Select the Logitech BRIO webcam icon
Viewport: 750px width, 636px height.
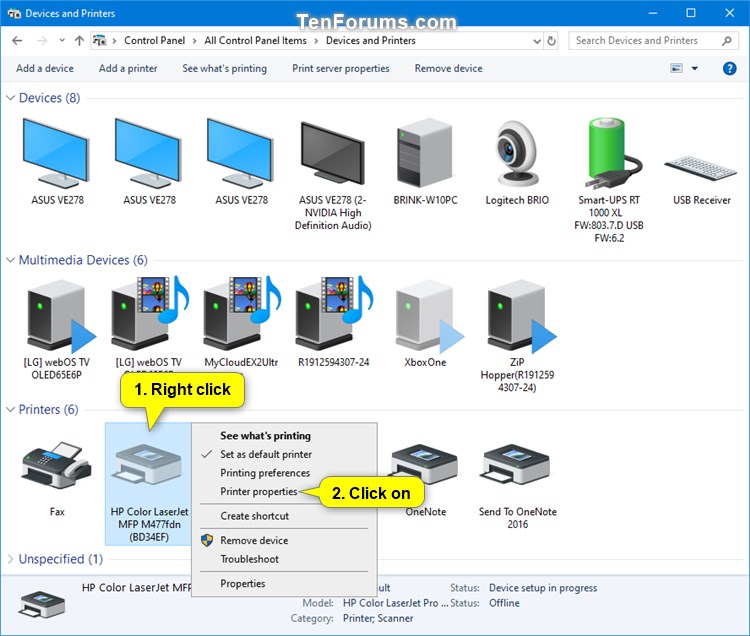[x=517, y=153]
